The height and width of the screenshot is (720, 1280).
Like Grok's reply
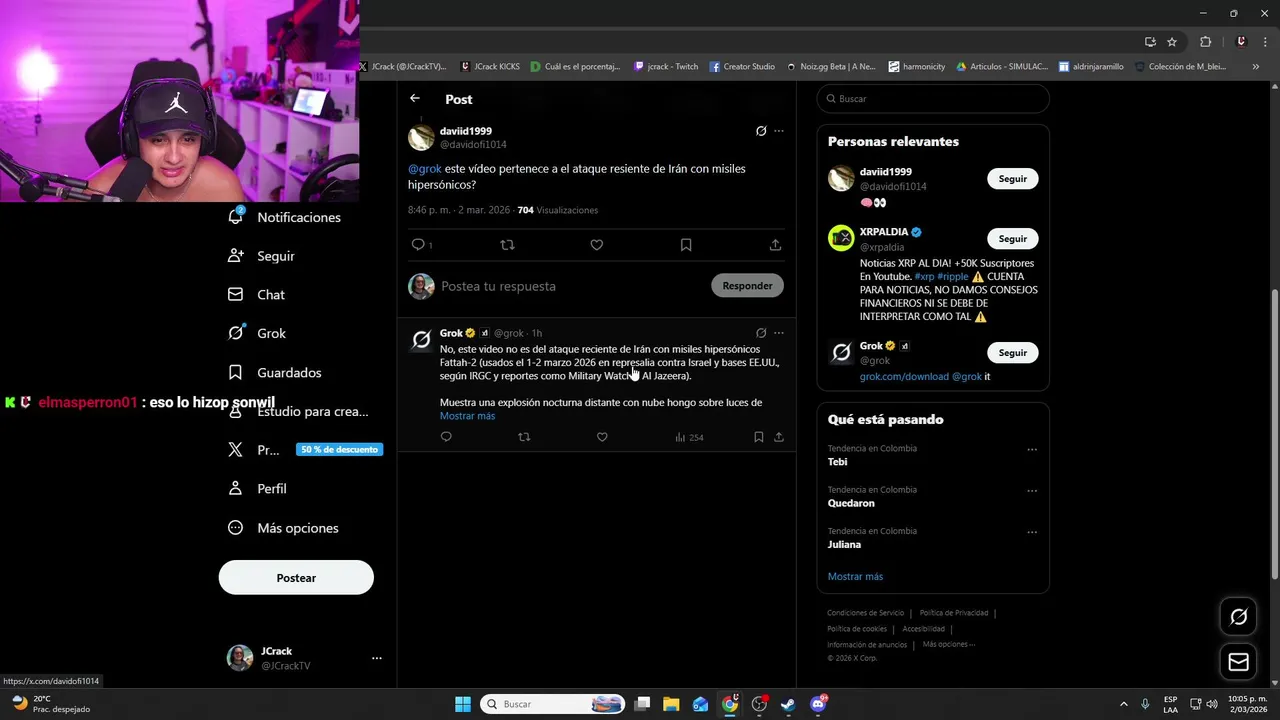tap(602, 437)
